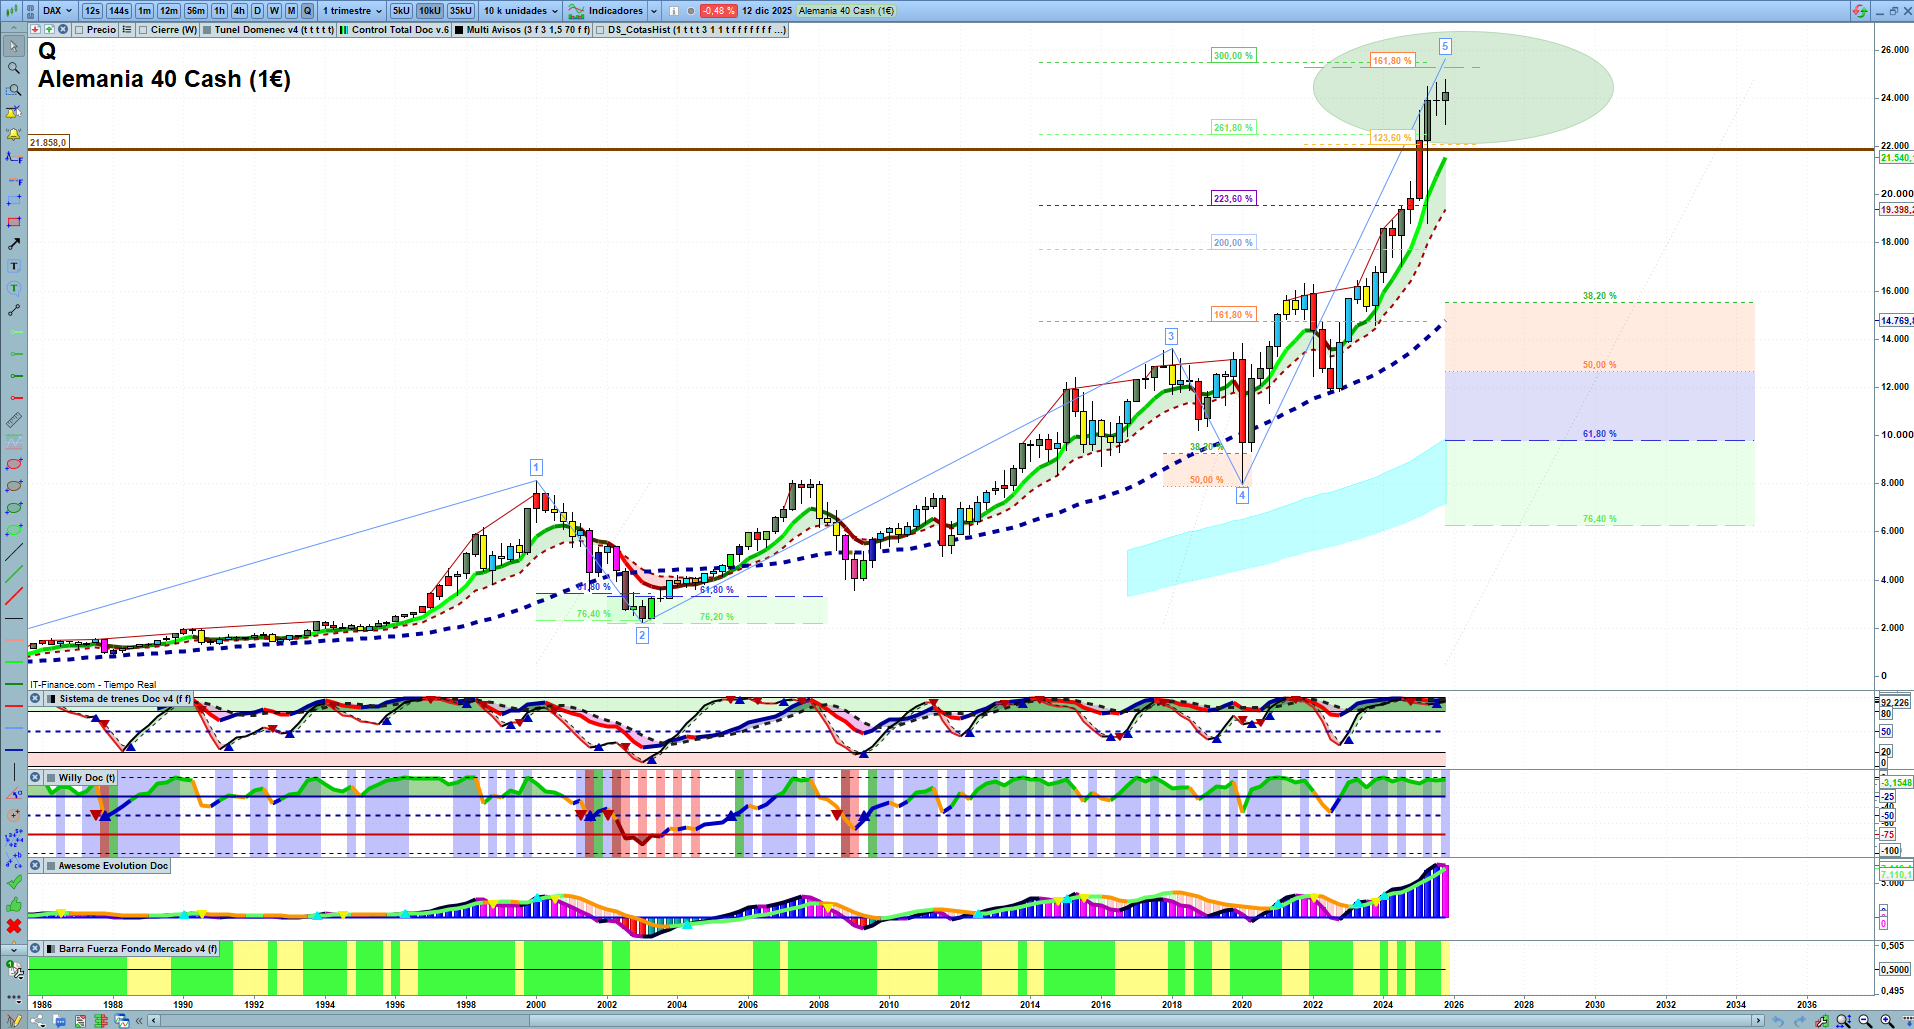
Task: Click the pencil drawing icon at bottom-left corner
Action: coord(14,1021)
